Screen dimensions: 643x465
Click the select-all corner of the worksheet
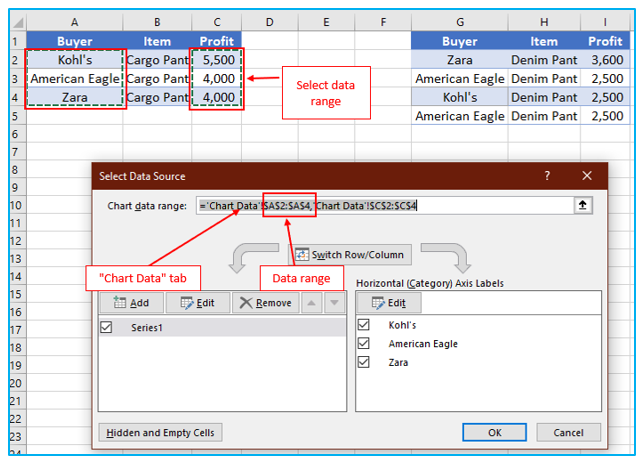(x=18, y=22)
